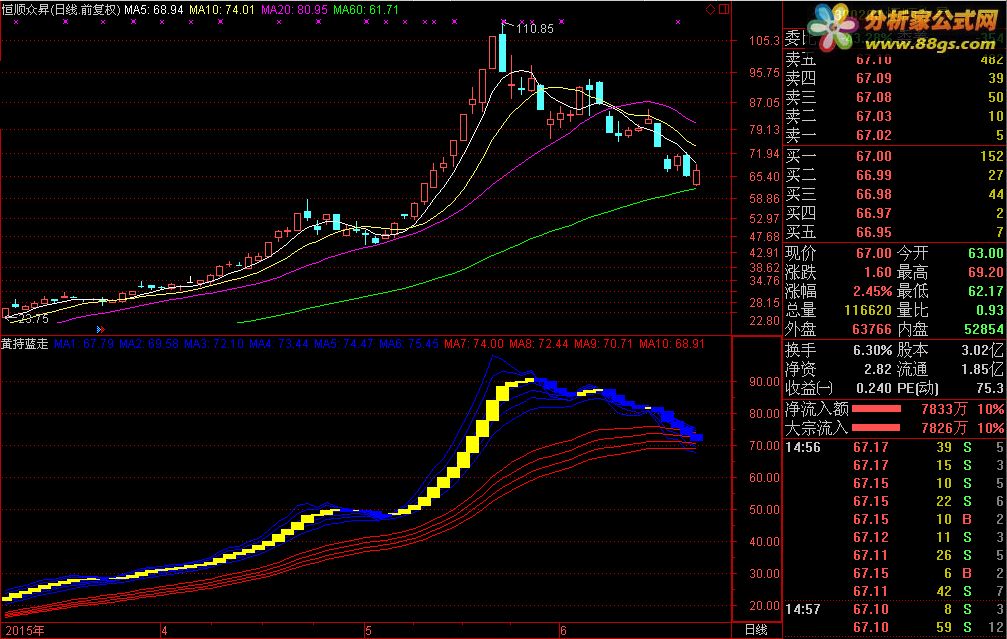Click month 4 on the time axis
Image resolution: width=1007 pixels, height=639 pixels.
pos(164,630)
